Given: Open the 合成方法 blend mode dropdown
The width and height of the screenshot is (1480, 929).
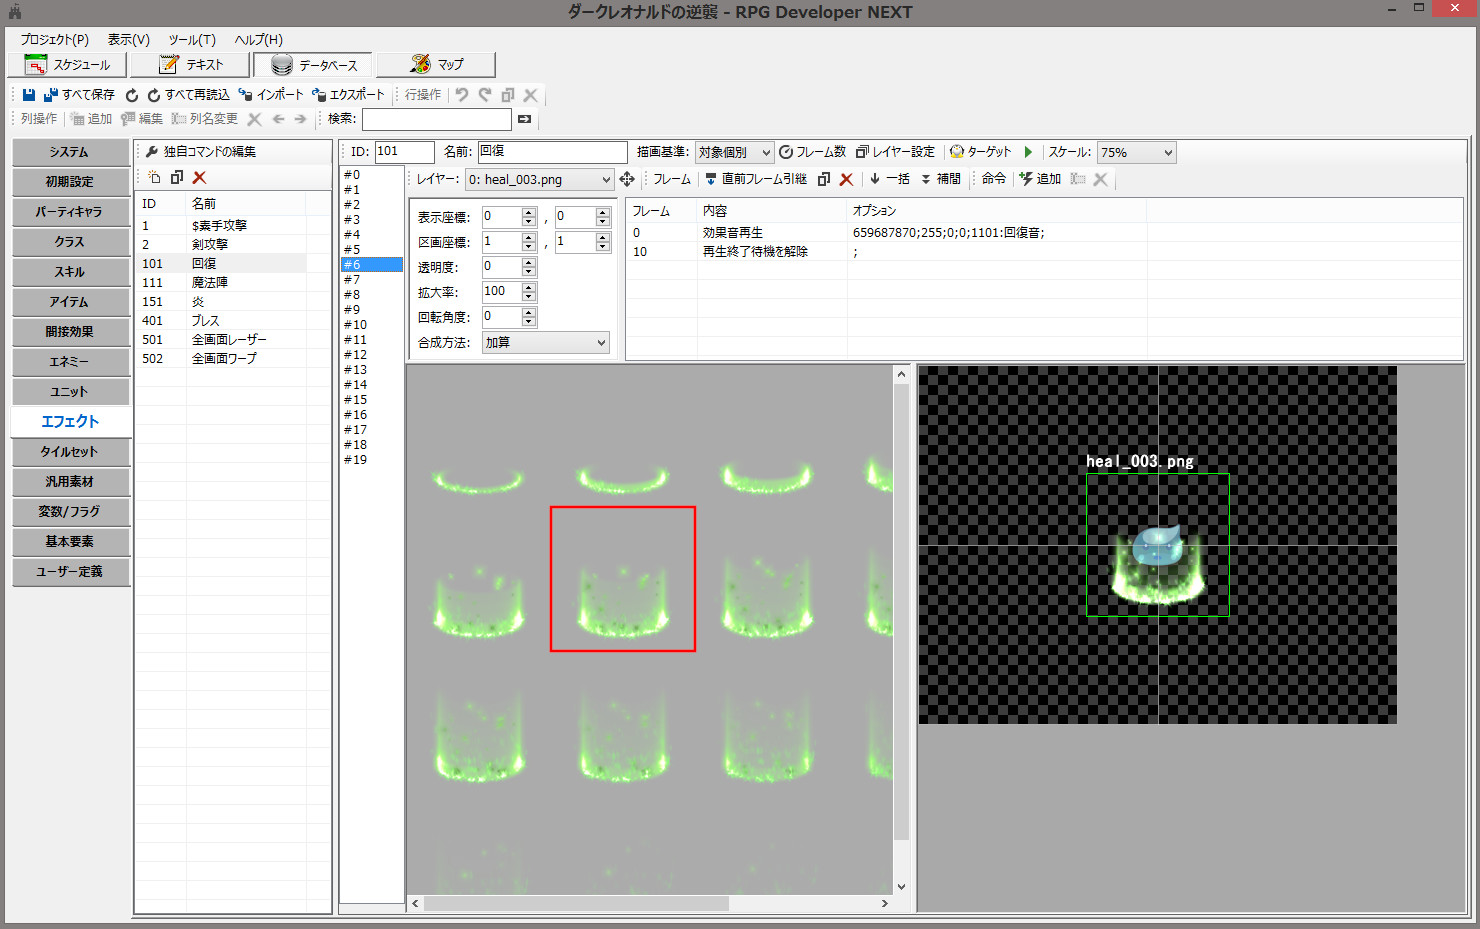Looking at the screenshot, I should pyautogui.click(x=601, y=343).
